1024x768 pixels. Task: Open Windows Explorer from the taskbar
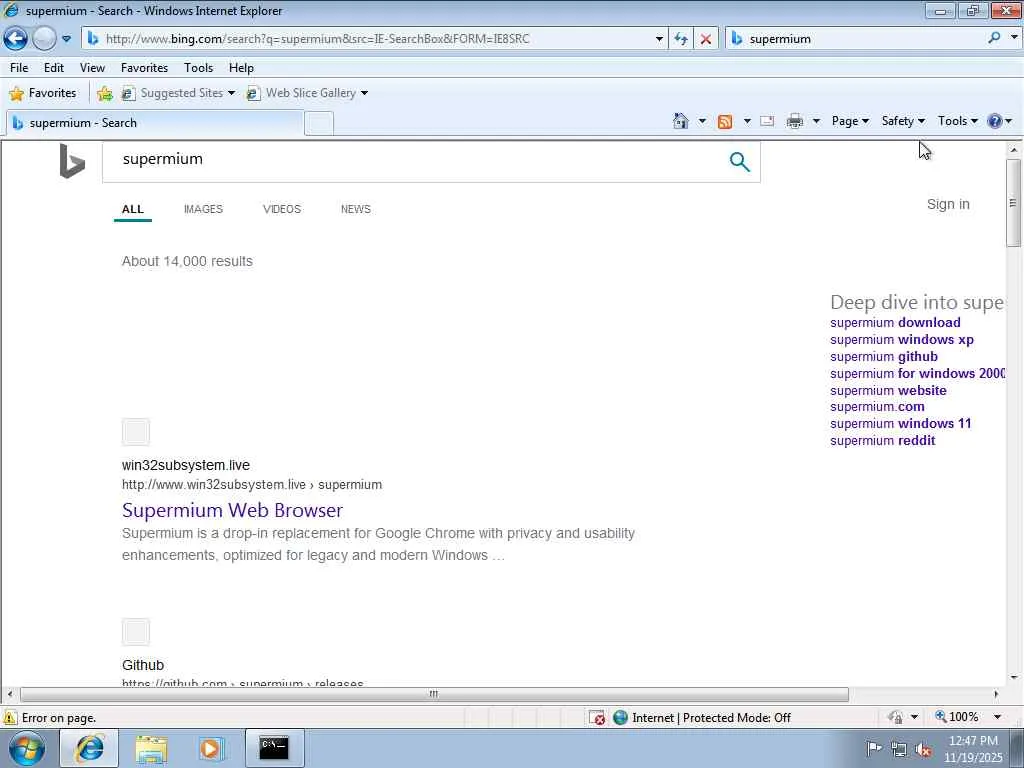(x=151, y=748)
